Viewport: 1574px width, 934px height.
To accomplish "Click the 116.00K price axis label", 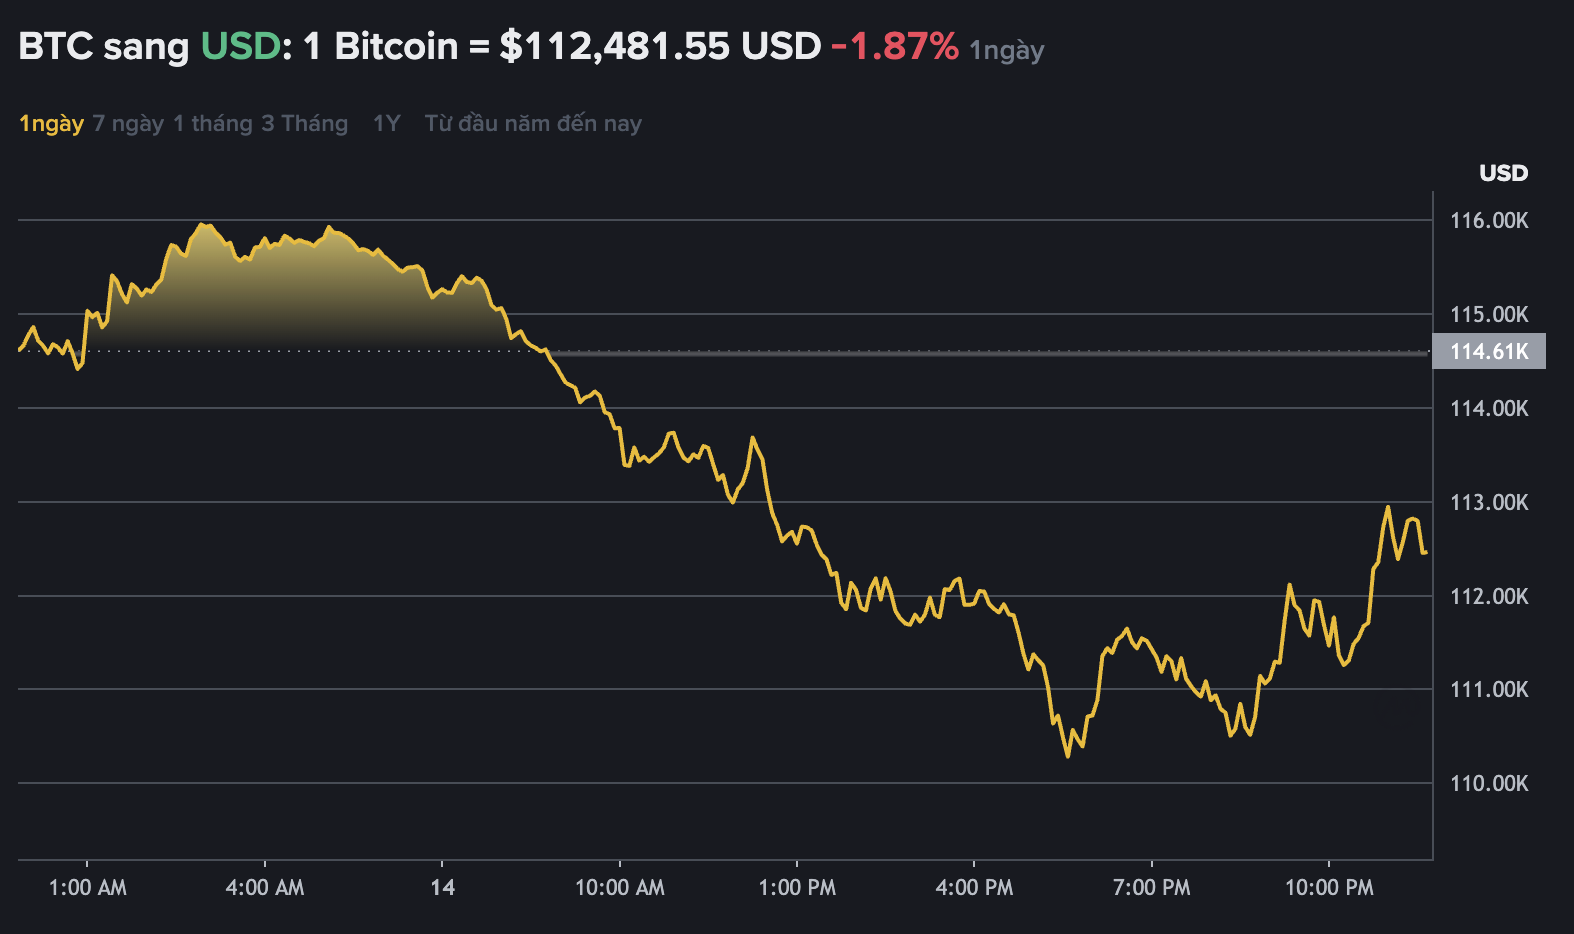I will pyautogui.click(x=1489, y=221).
